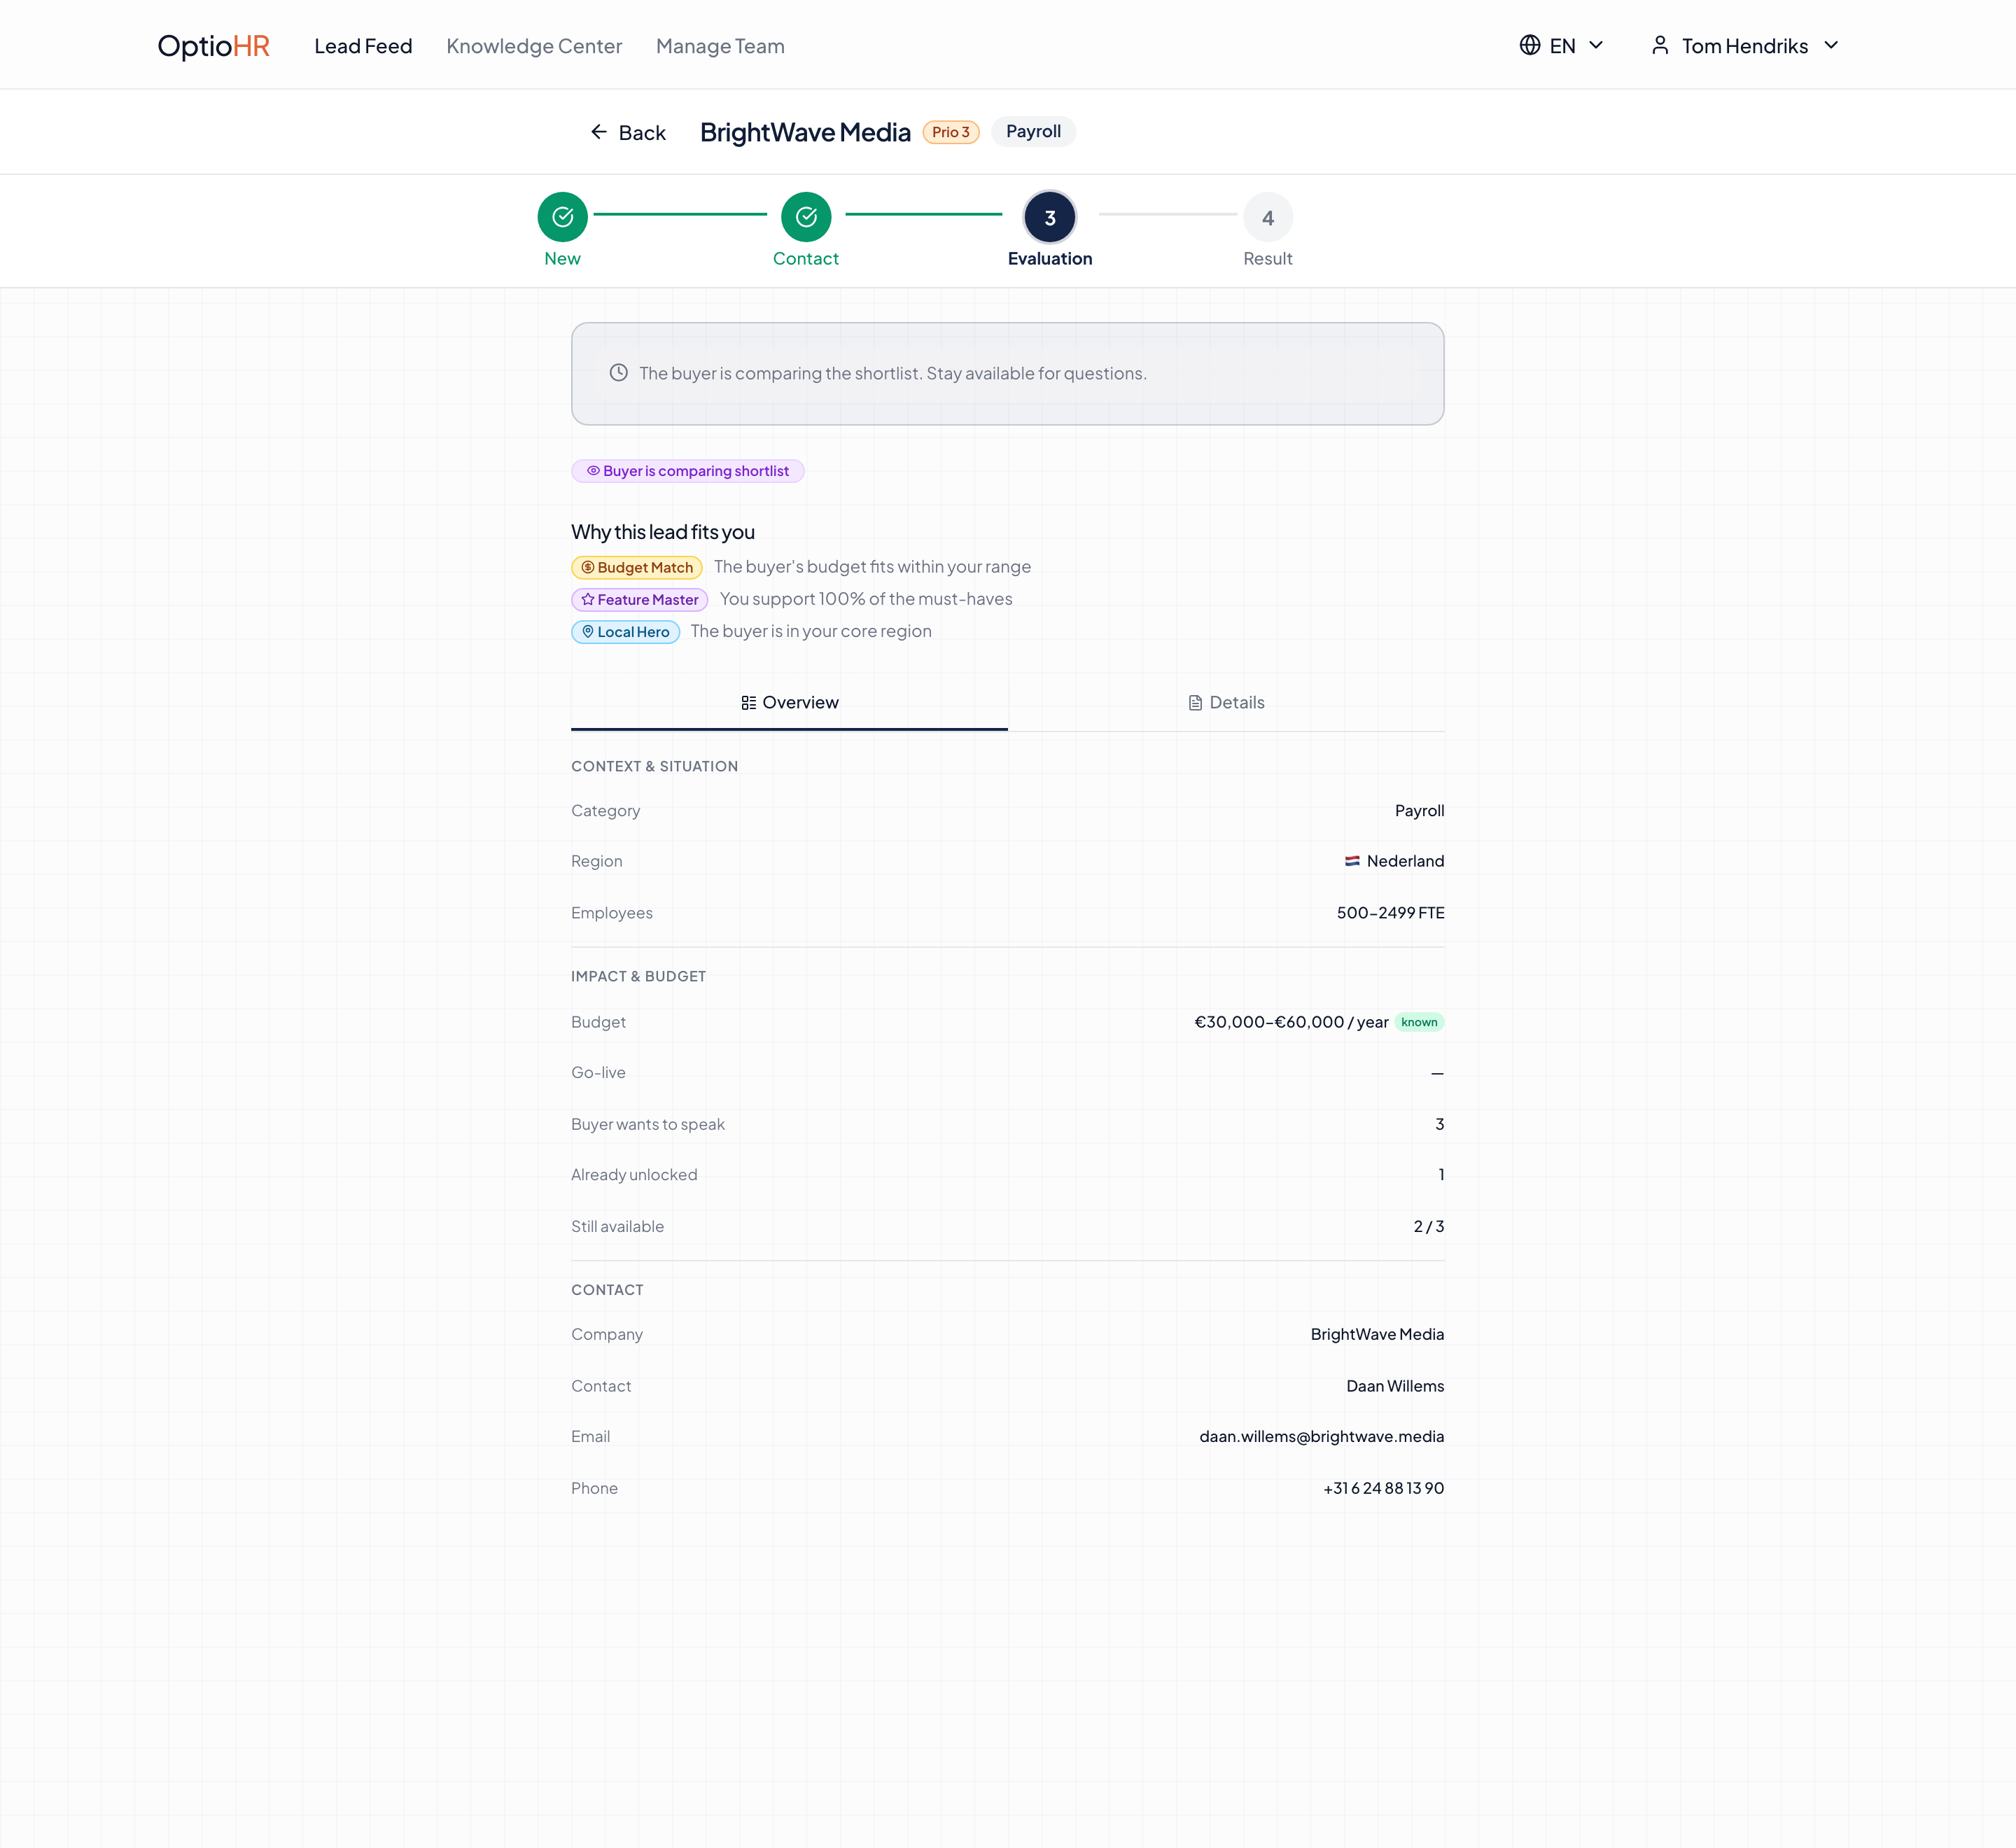Viewport: 2016px width, 1848px height.
Task: Go to Manage Team
Action: point(720,46)
